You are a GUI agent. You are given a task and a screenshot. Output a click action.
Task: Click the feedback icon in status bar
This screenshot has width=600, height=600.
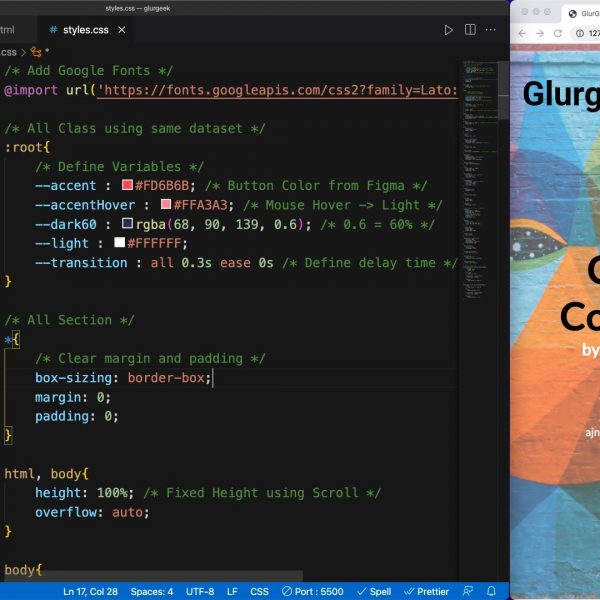468,591
